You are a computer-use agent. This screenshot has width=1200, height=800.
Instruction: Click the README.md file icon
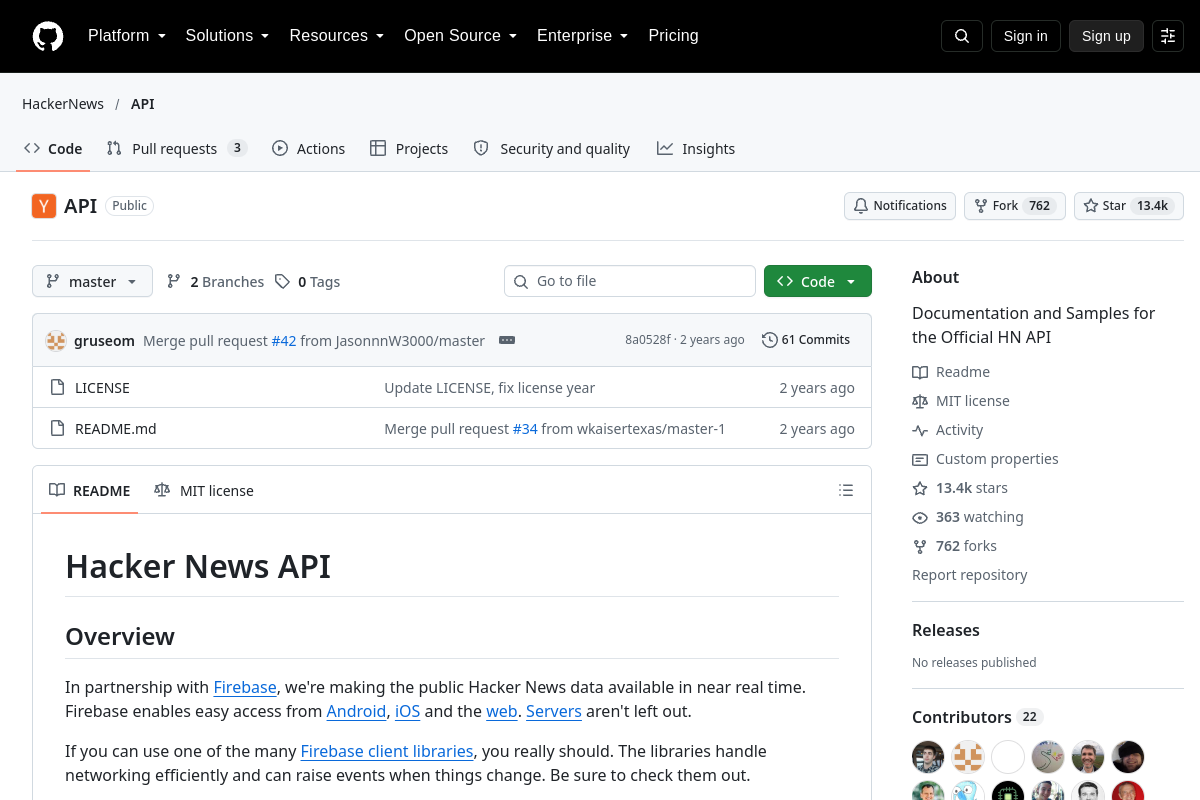58,429
